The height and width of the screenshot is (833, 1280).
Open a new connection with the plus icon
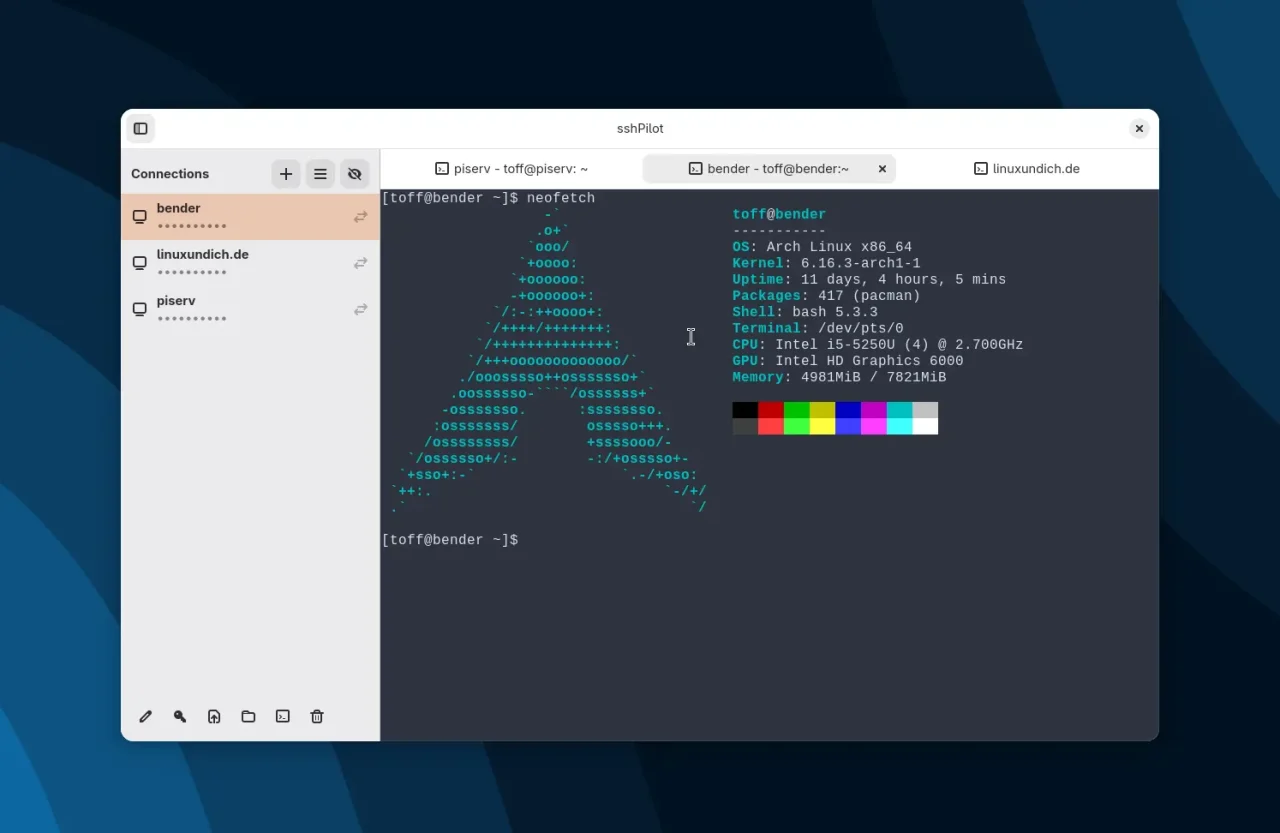tap(286, 173)
